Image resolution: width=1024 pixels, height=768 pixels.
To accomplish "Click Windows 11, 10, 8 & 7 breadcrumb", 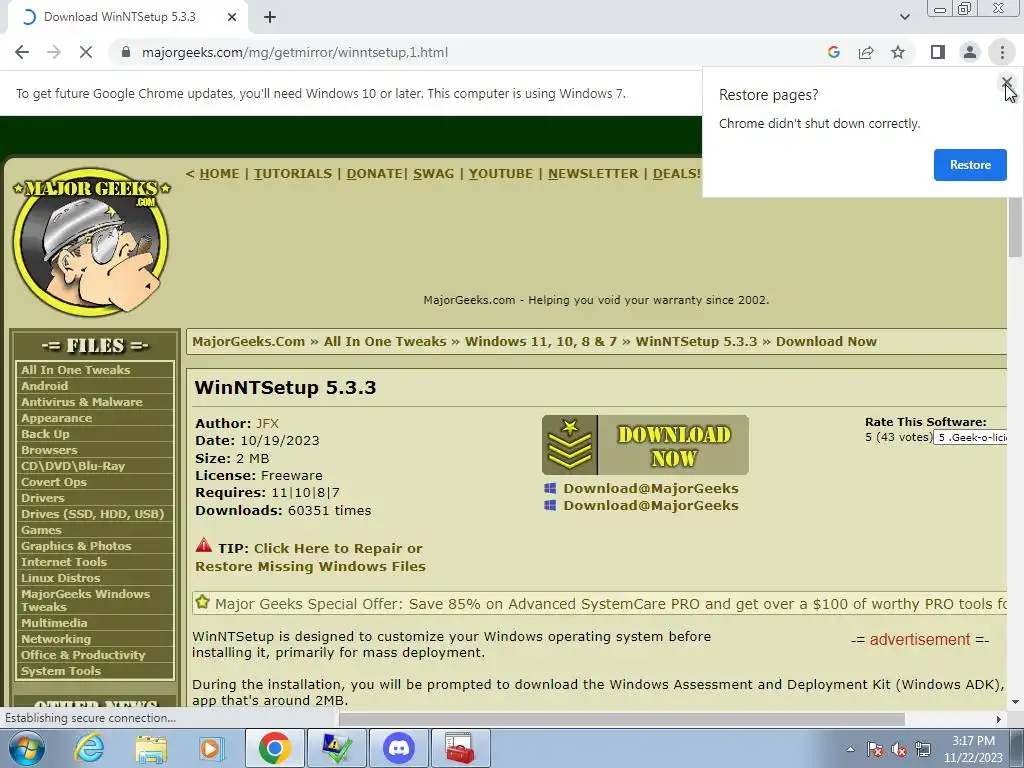I will [x=541, y=342].
